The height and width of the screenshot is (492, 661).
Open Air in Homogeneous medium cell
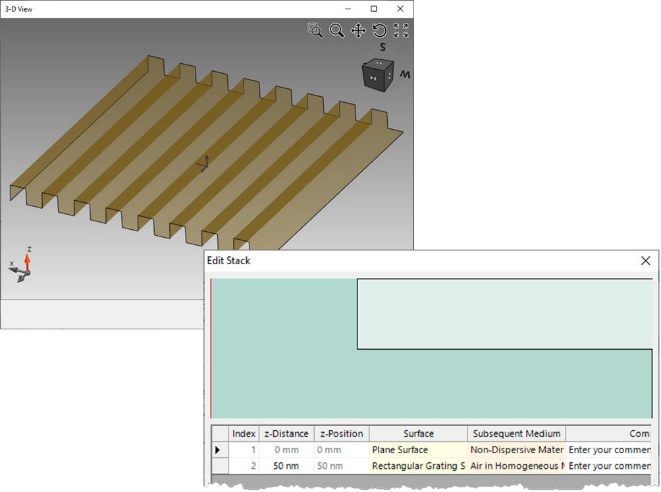pyautogui.click(x=516, y=466)
